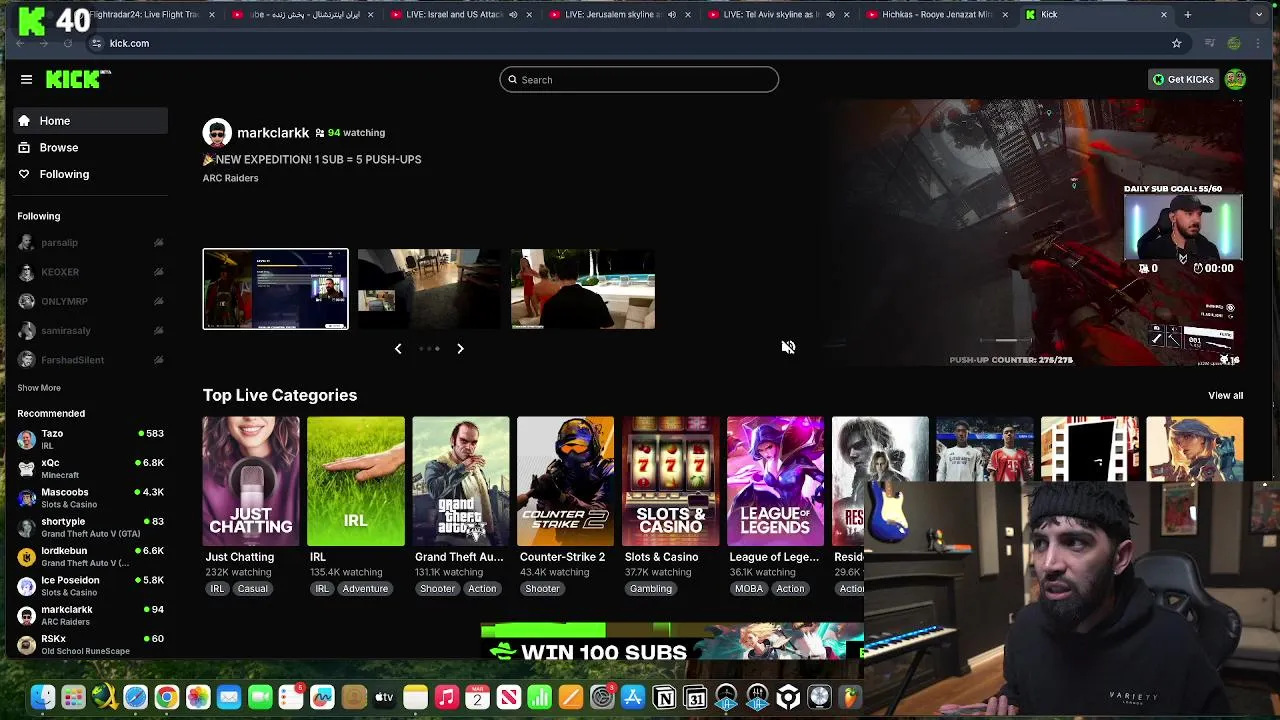Mute the LIVE: Jerusalem skyline tab audio

click(671, 15)
